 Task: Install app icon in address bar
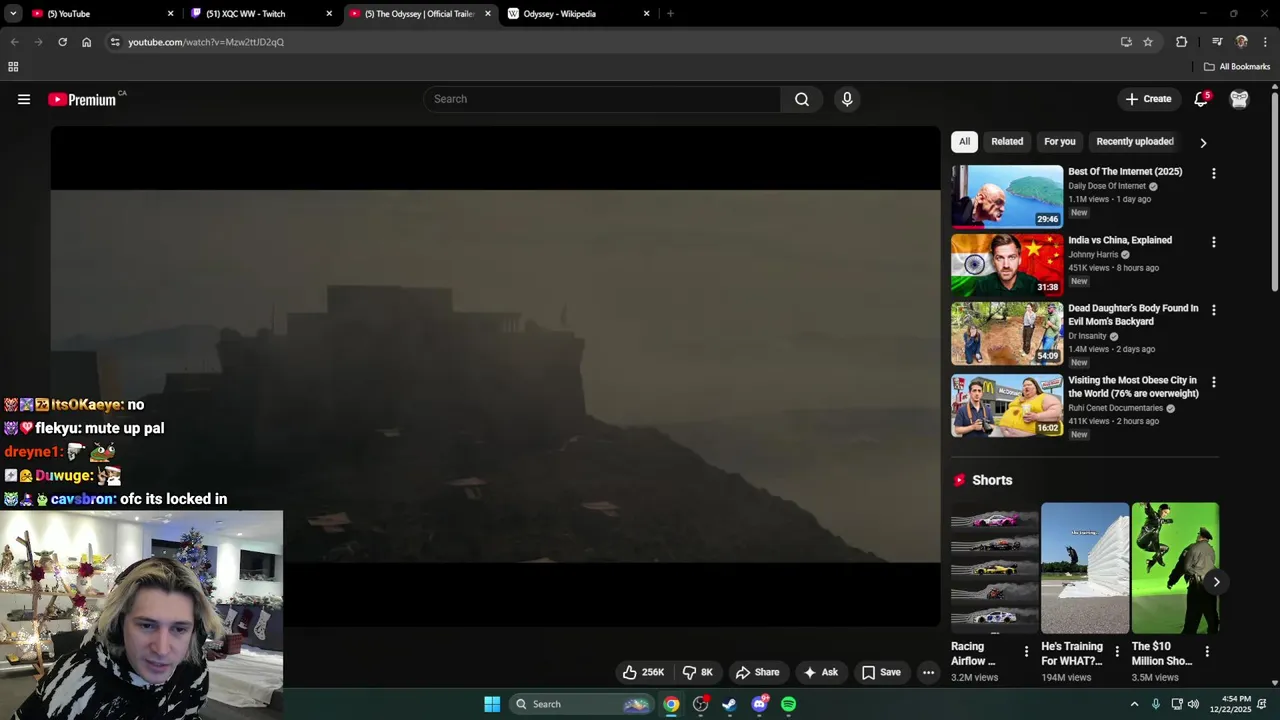coord(1126,42)
